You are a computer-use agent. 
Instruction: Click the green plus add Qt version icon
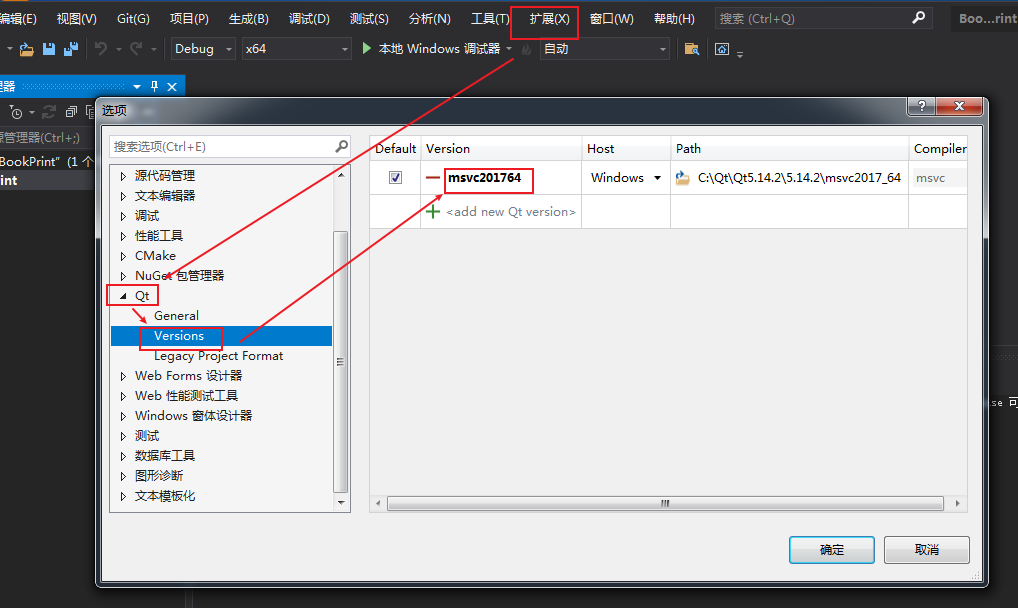433,211
